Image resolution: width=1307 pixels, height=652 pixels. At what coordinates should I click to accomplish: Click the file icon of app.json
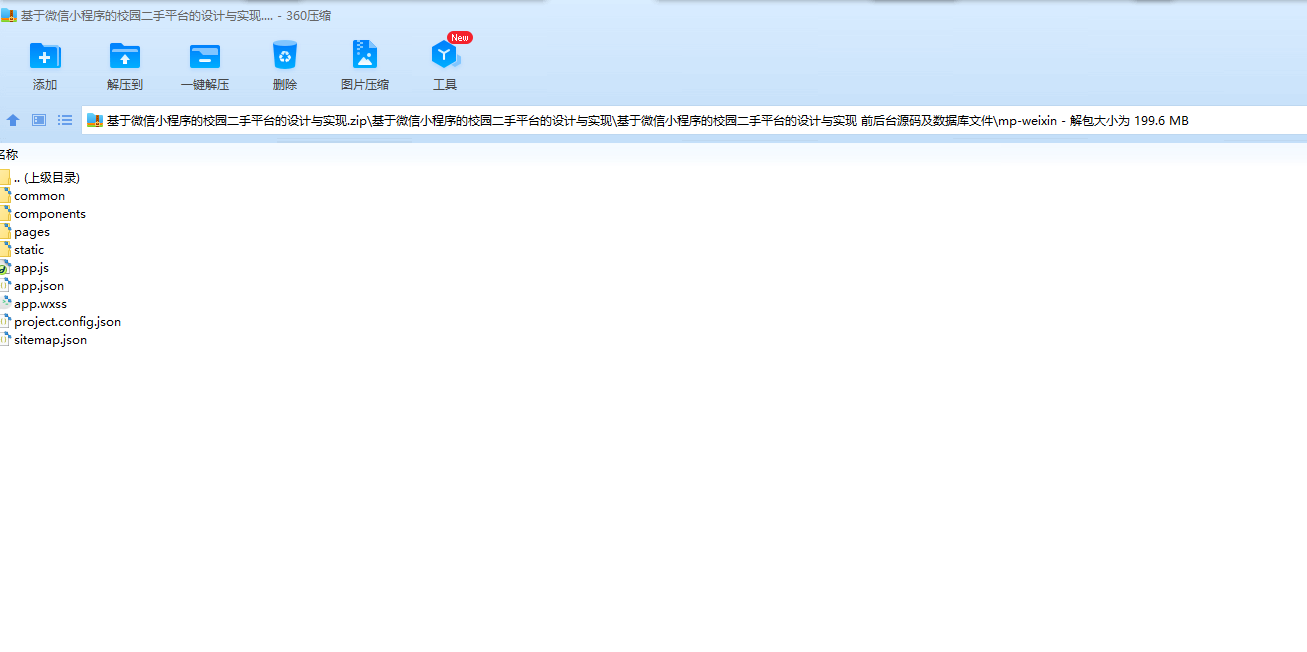point(5,286)
